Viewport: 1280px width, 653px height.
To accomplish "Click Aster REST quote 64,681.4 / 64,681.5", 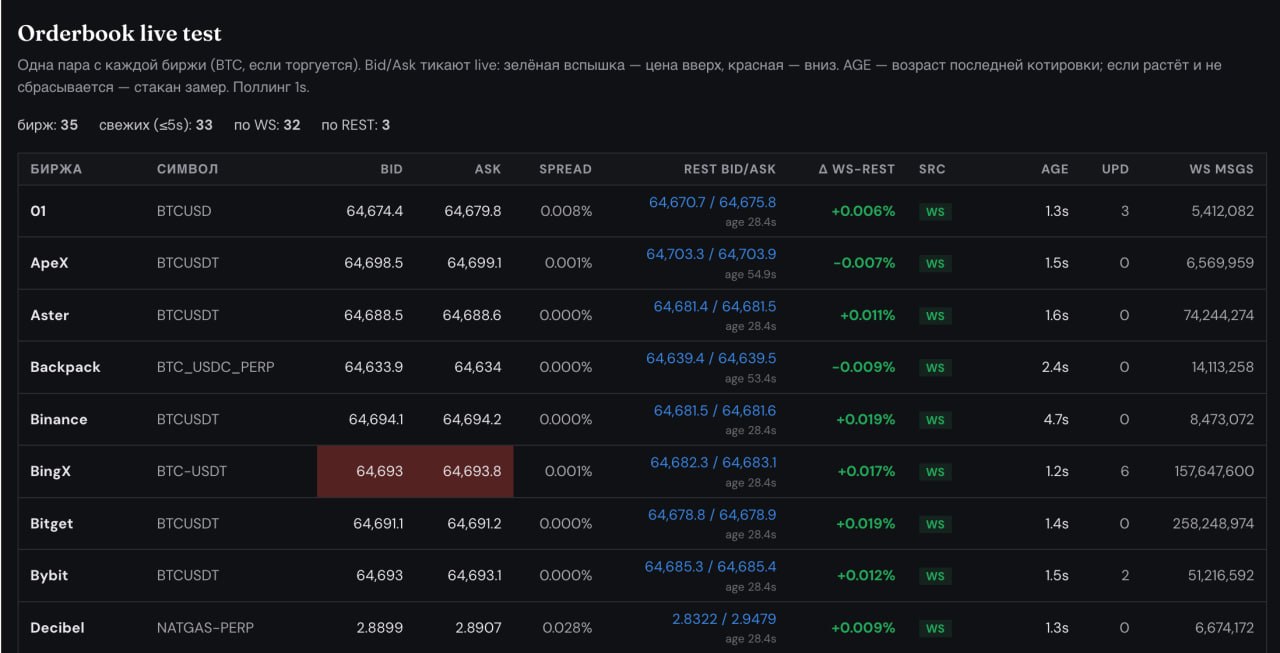I will (x=715, y=306).
